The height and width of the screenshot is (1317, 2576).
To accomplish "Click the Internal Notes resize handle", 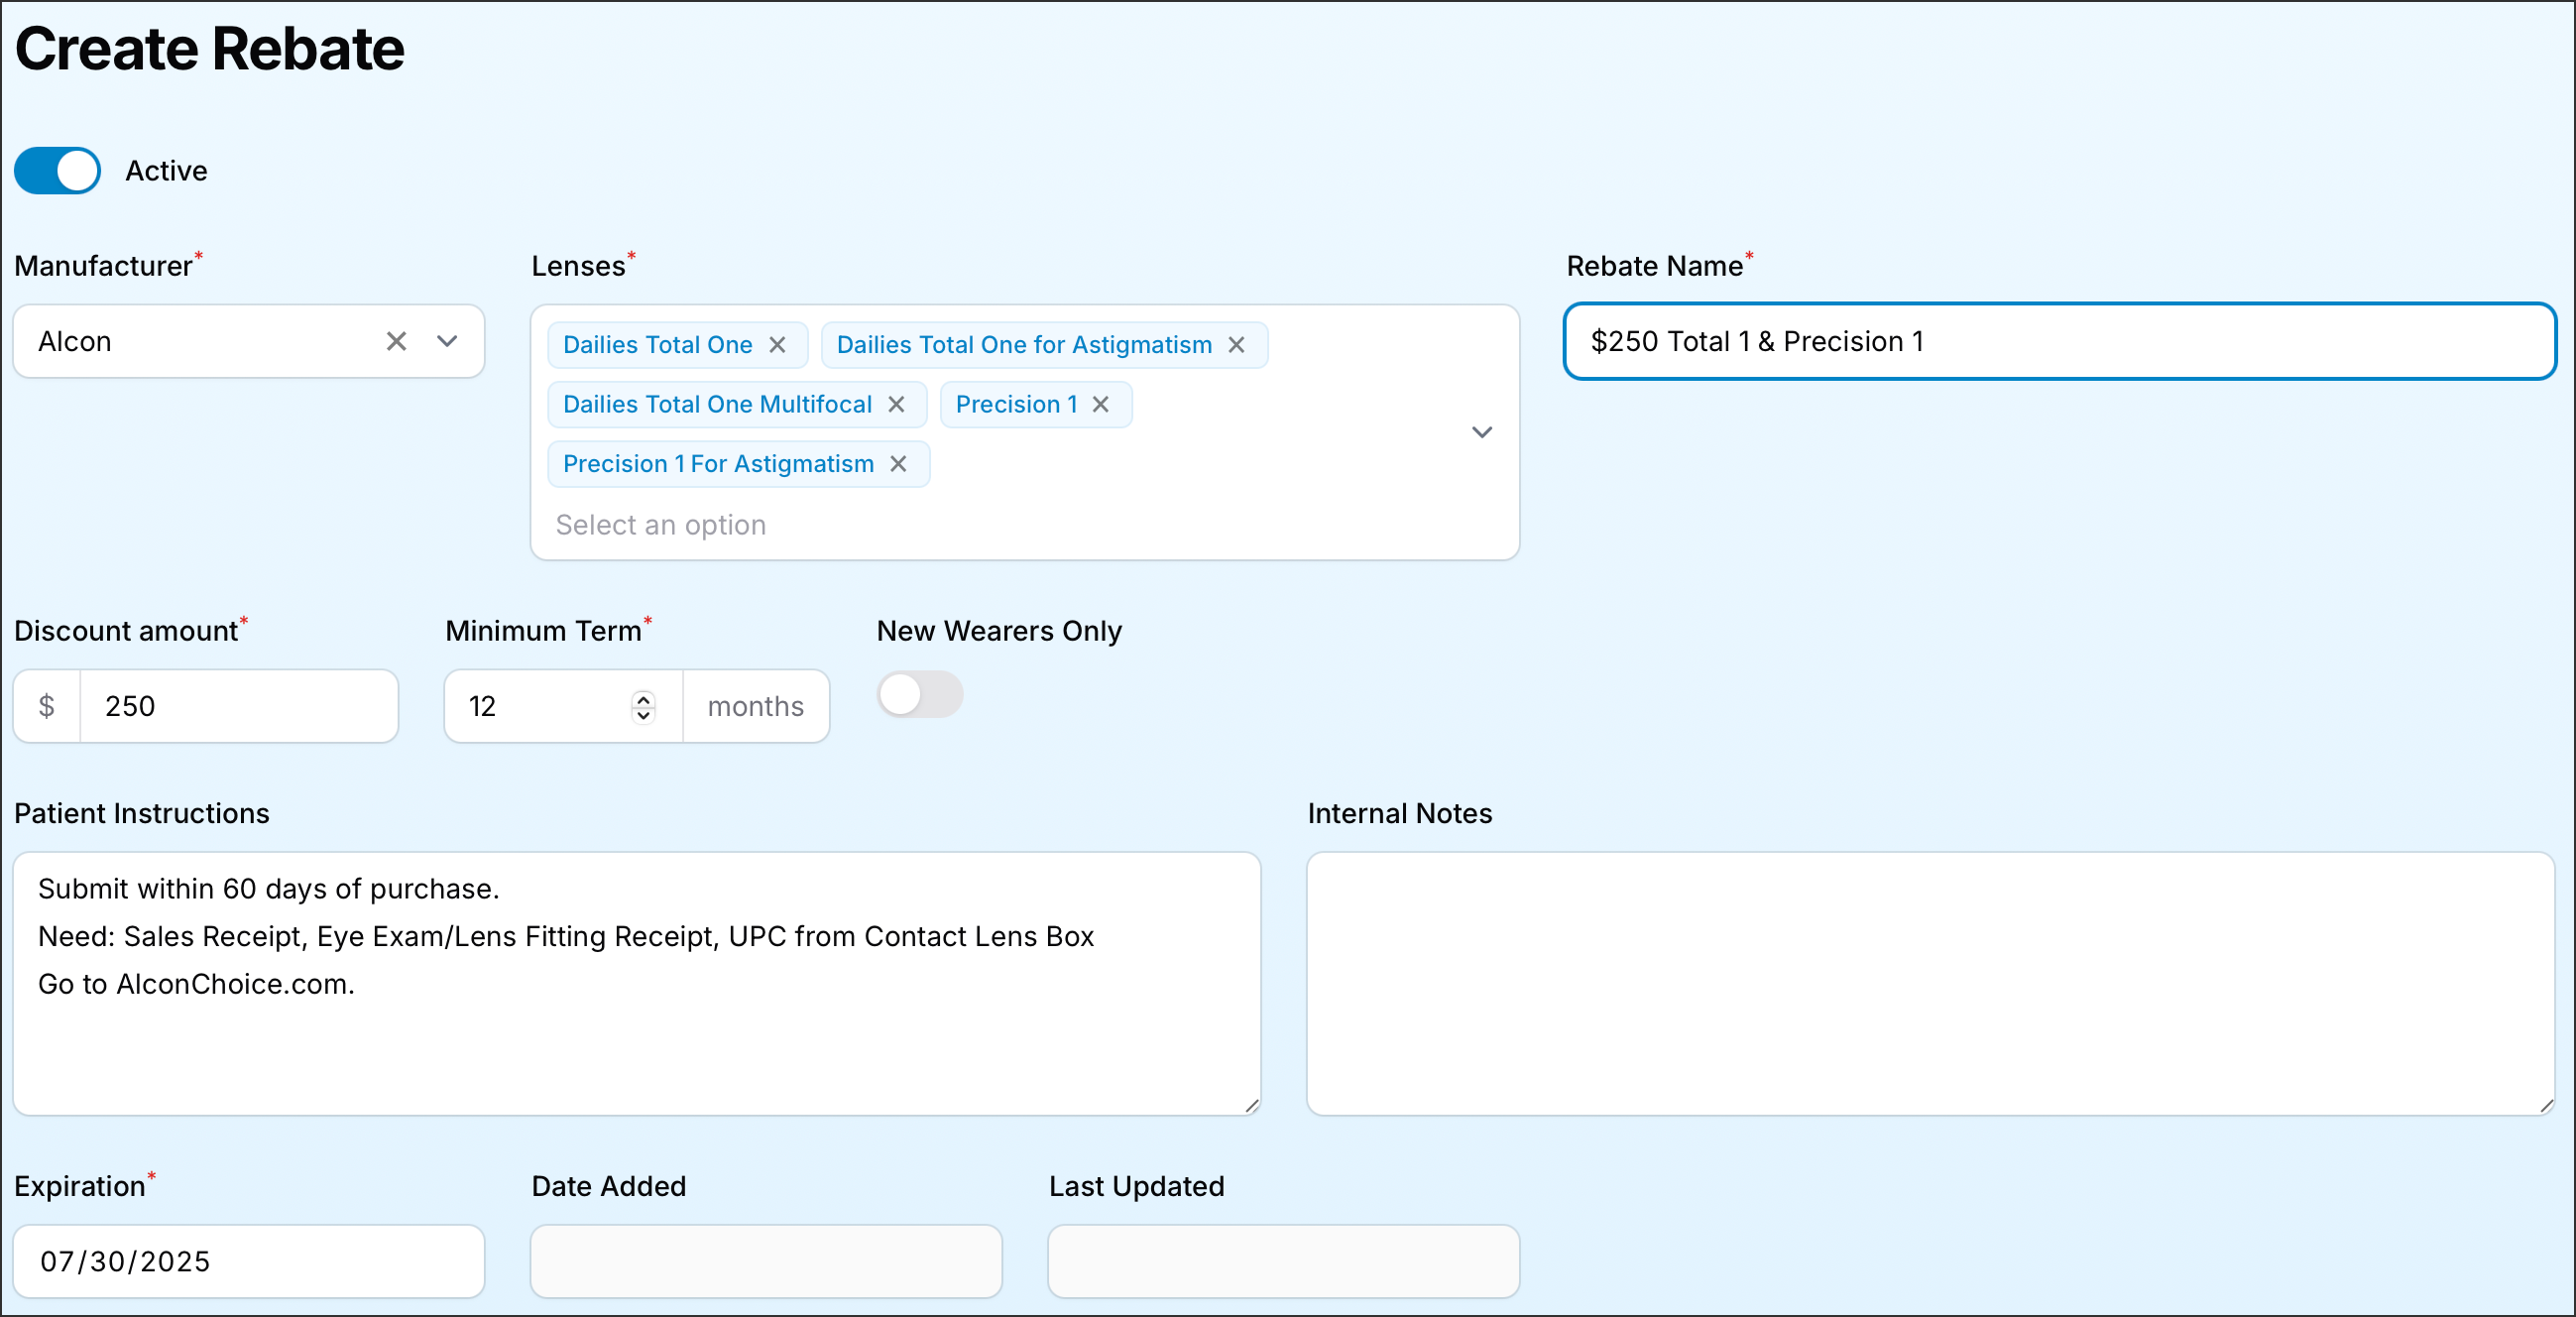I will pyautogui.click(x=2545, y=1105).
